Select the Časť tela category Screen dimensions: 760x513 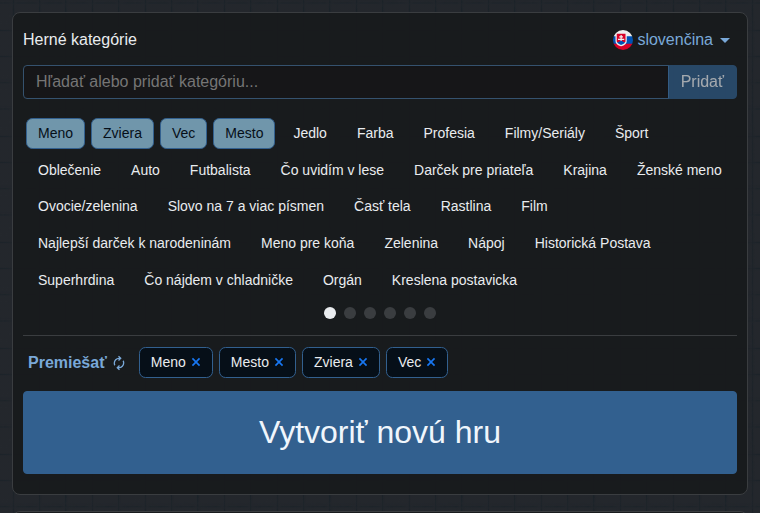382,207
